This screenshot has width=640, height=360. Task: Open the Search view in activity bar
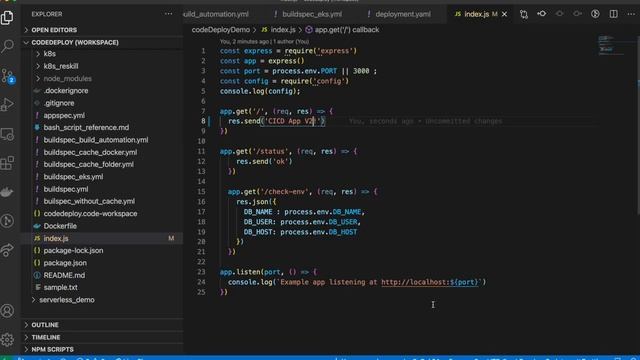pos(7,46)
